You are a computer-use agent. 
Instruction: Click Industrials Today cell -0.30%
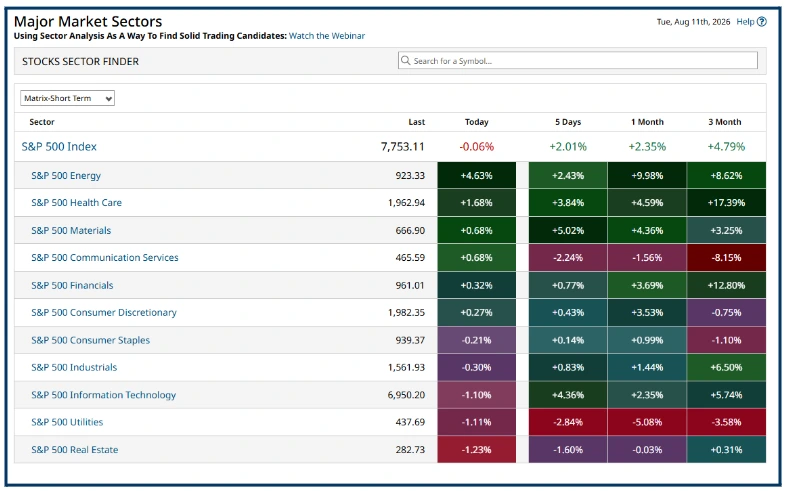pos(476,367)
